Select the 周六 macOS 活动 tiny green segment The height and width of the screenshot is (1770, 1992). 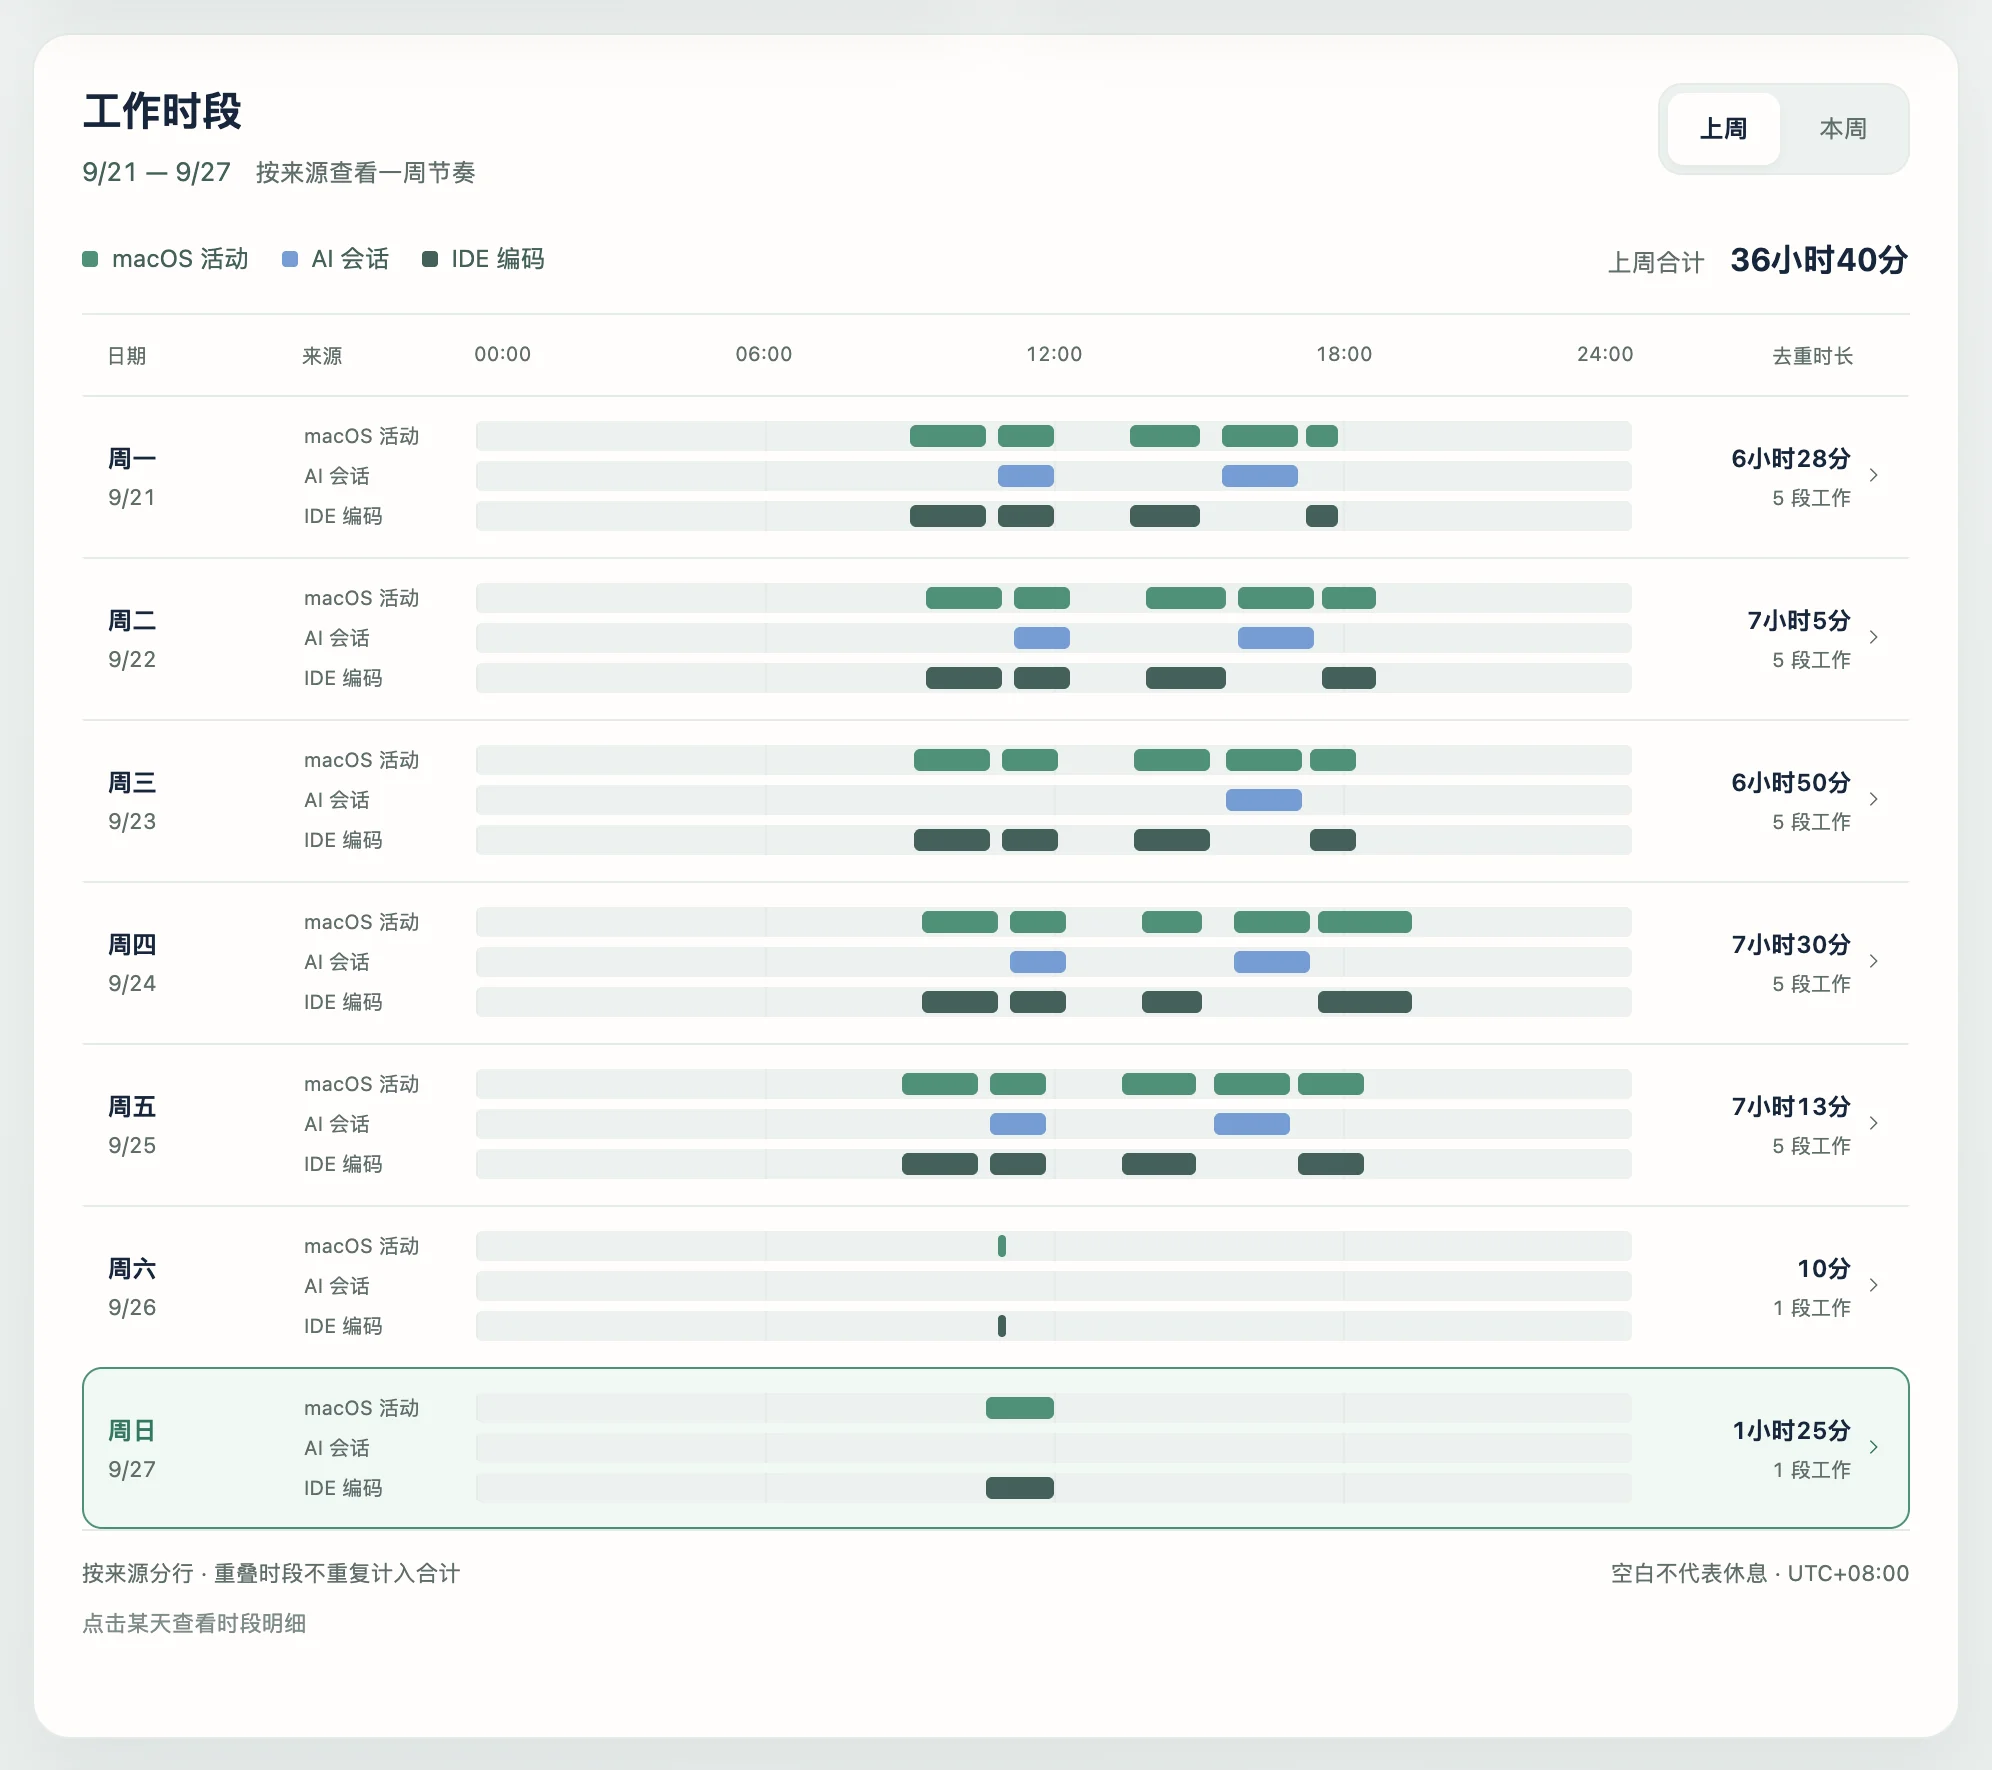tap(1002, 1246)
